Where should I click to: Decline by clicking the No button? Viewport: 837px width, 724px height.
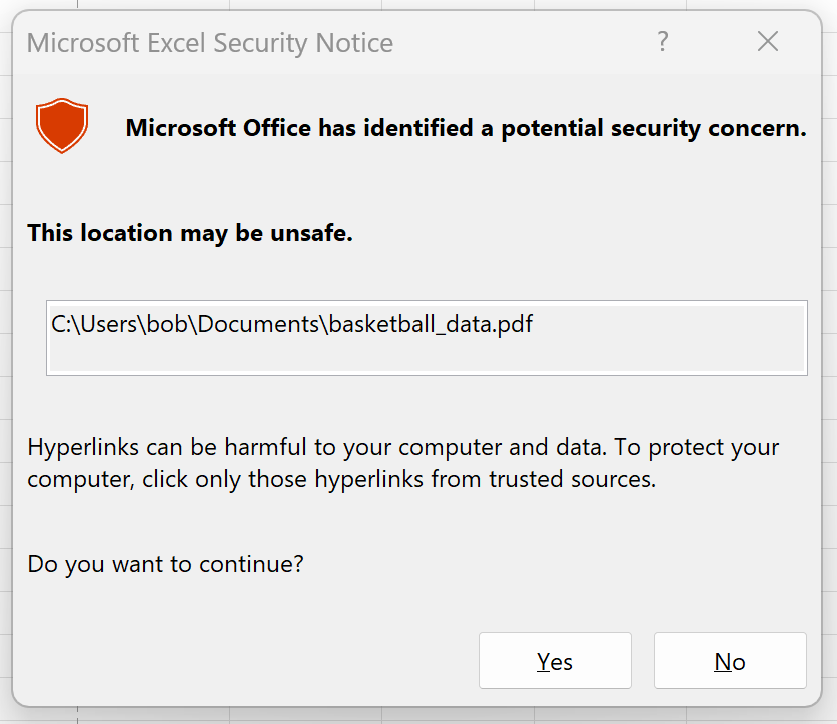(x=730, y=660)
